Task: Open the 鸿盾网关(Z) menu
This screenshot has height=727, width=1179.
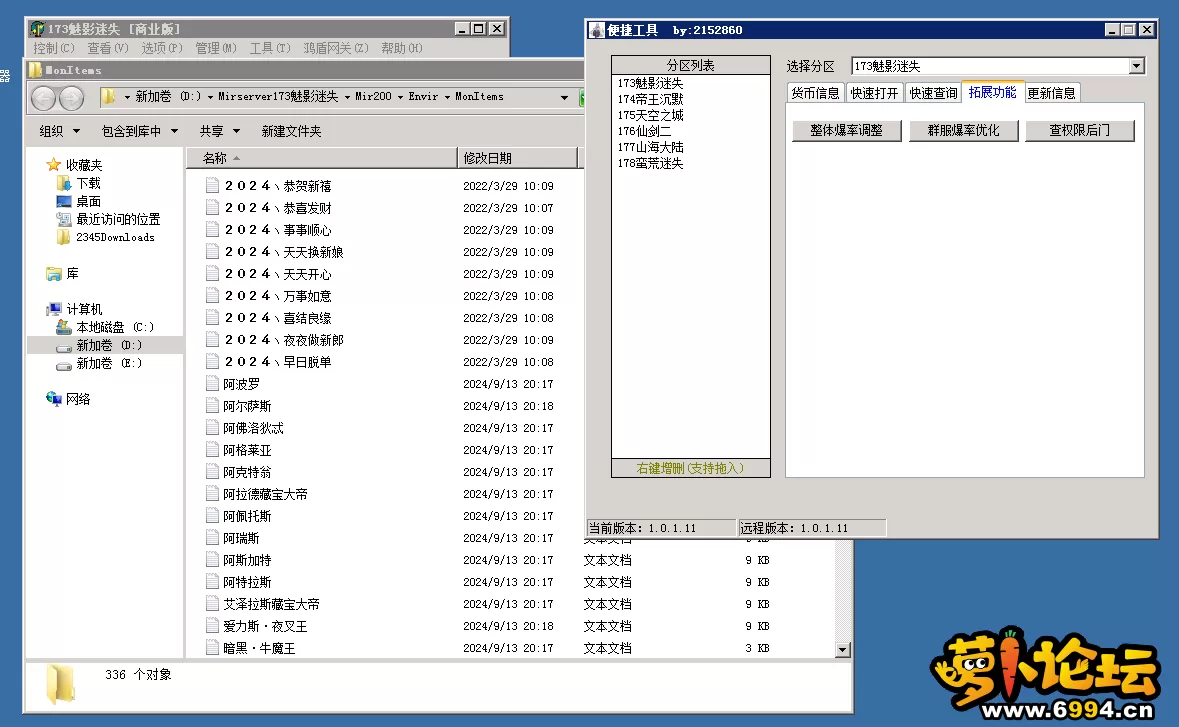Action: 336,48
